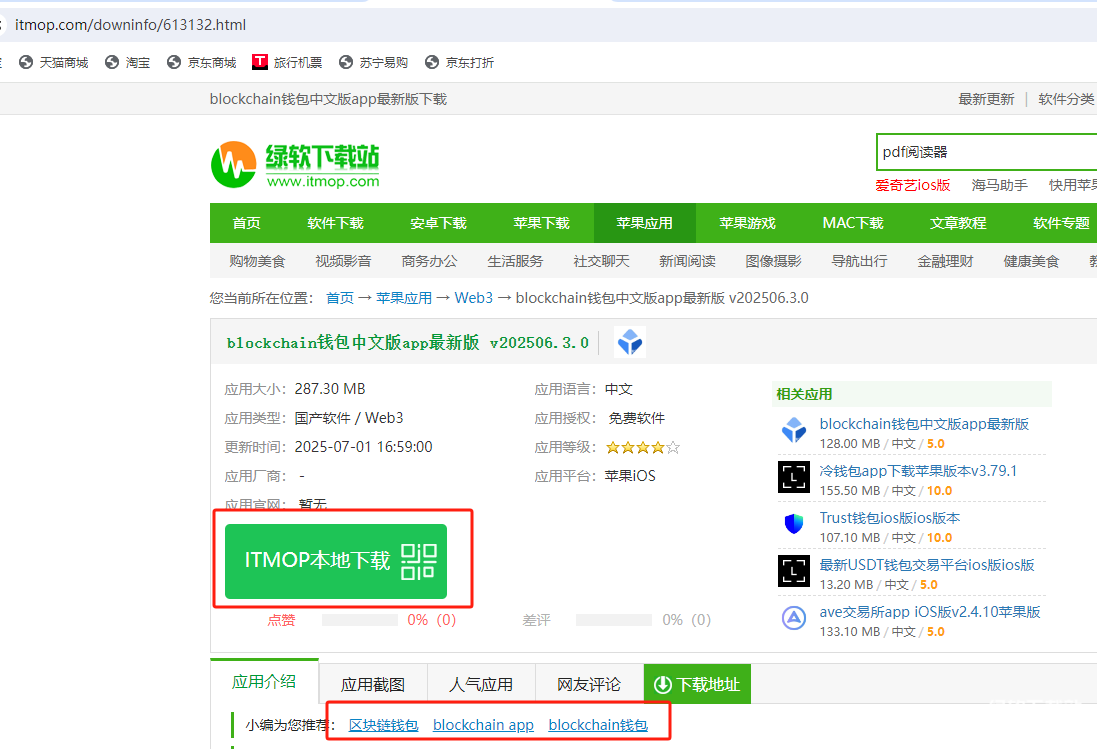Click the browser address bar URL
Screen dimensions: 1097x749
[130, 24]
